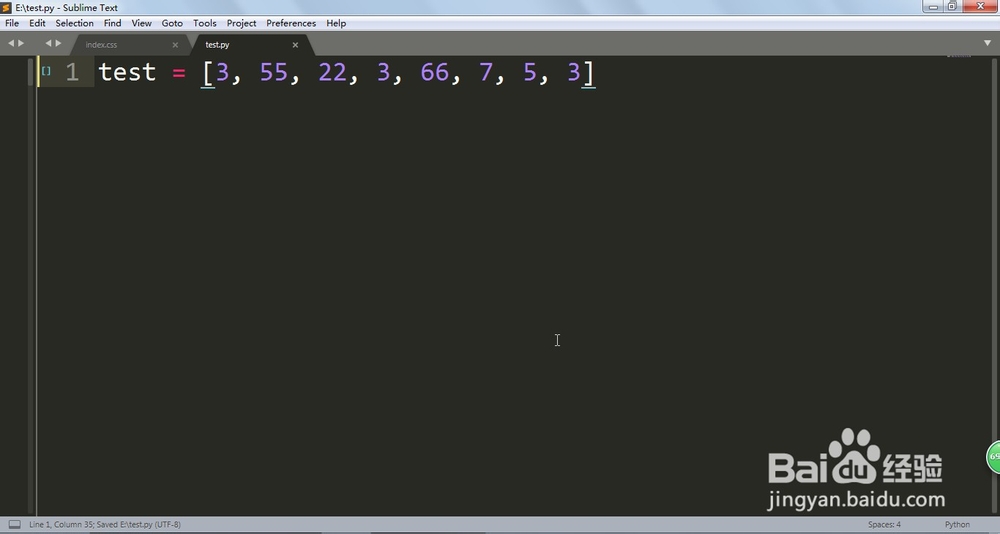Open the Preferences menu
This screenshot has height=534, width=1000.
tap(291, 23)
